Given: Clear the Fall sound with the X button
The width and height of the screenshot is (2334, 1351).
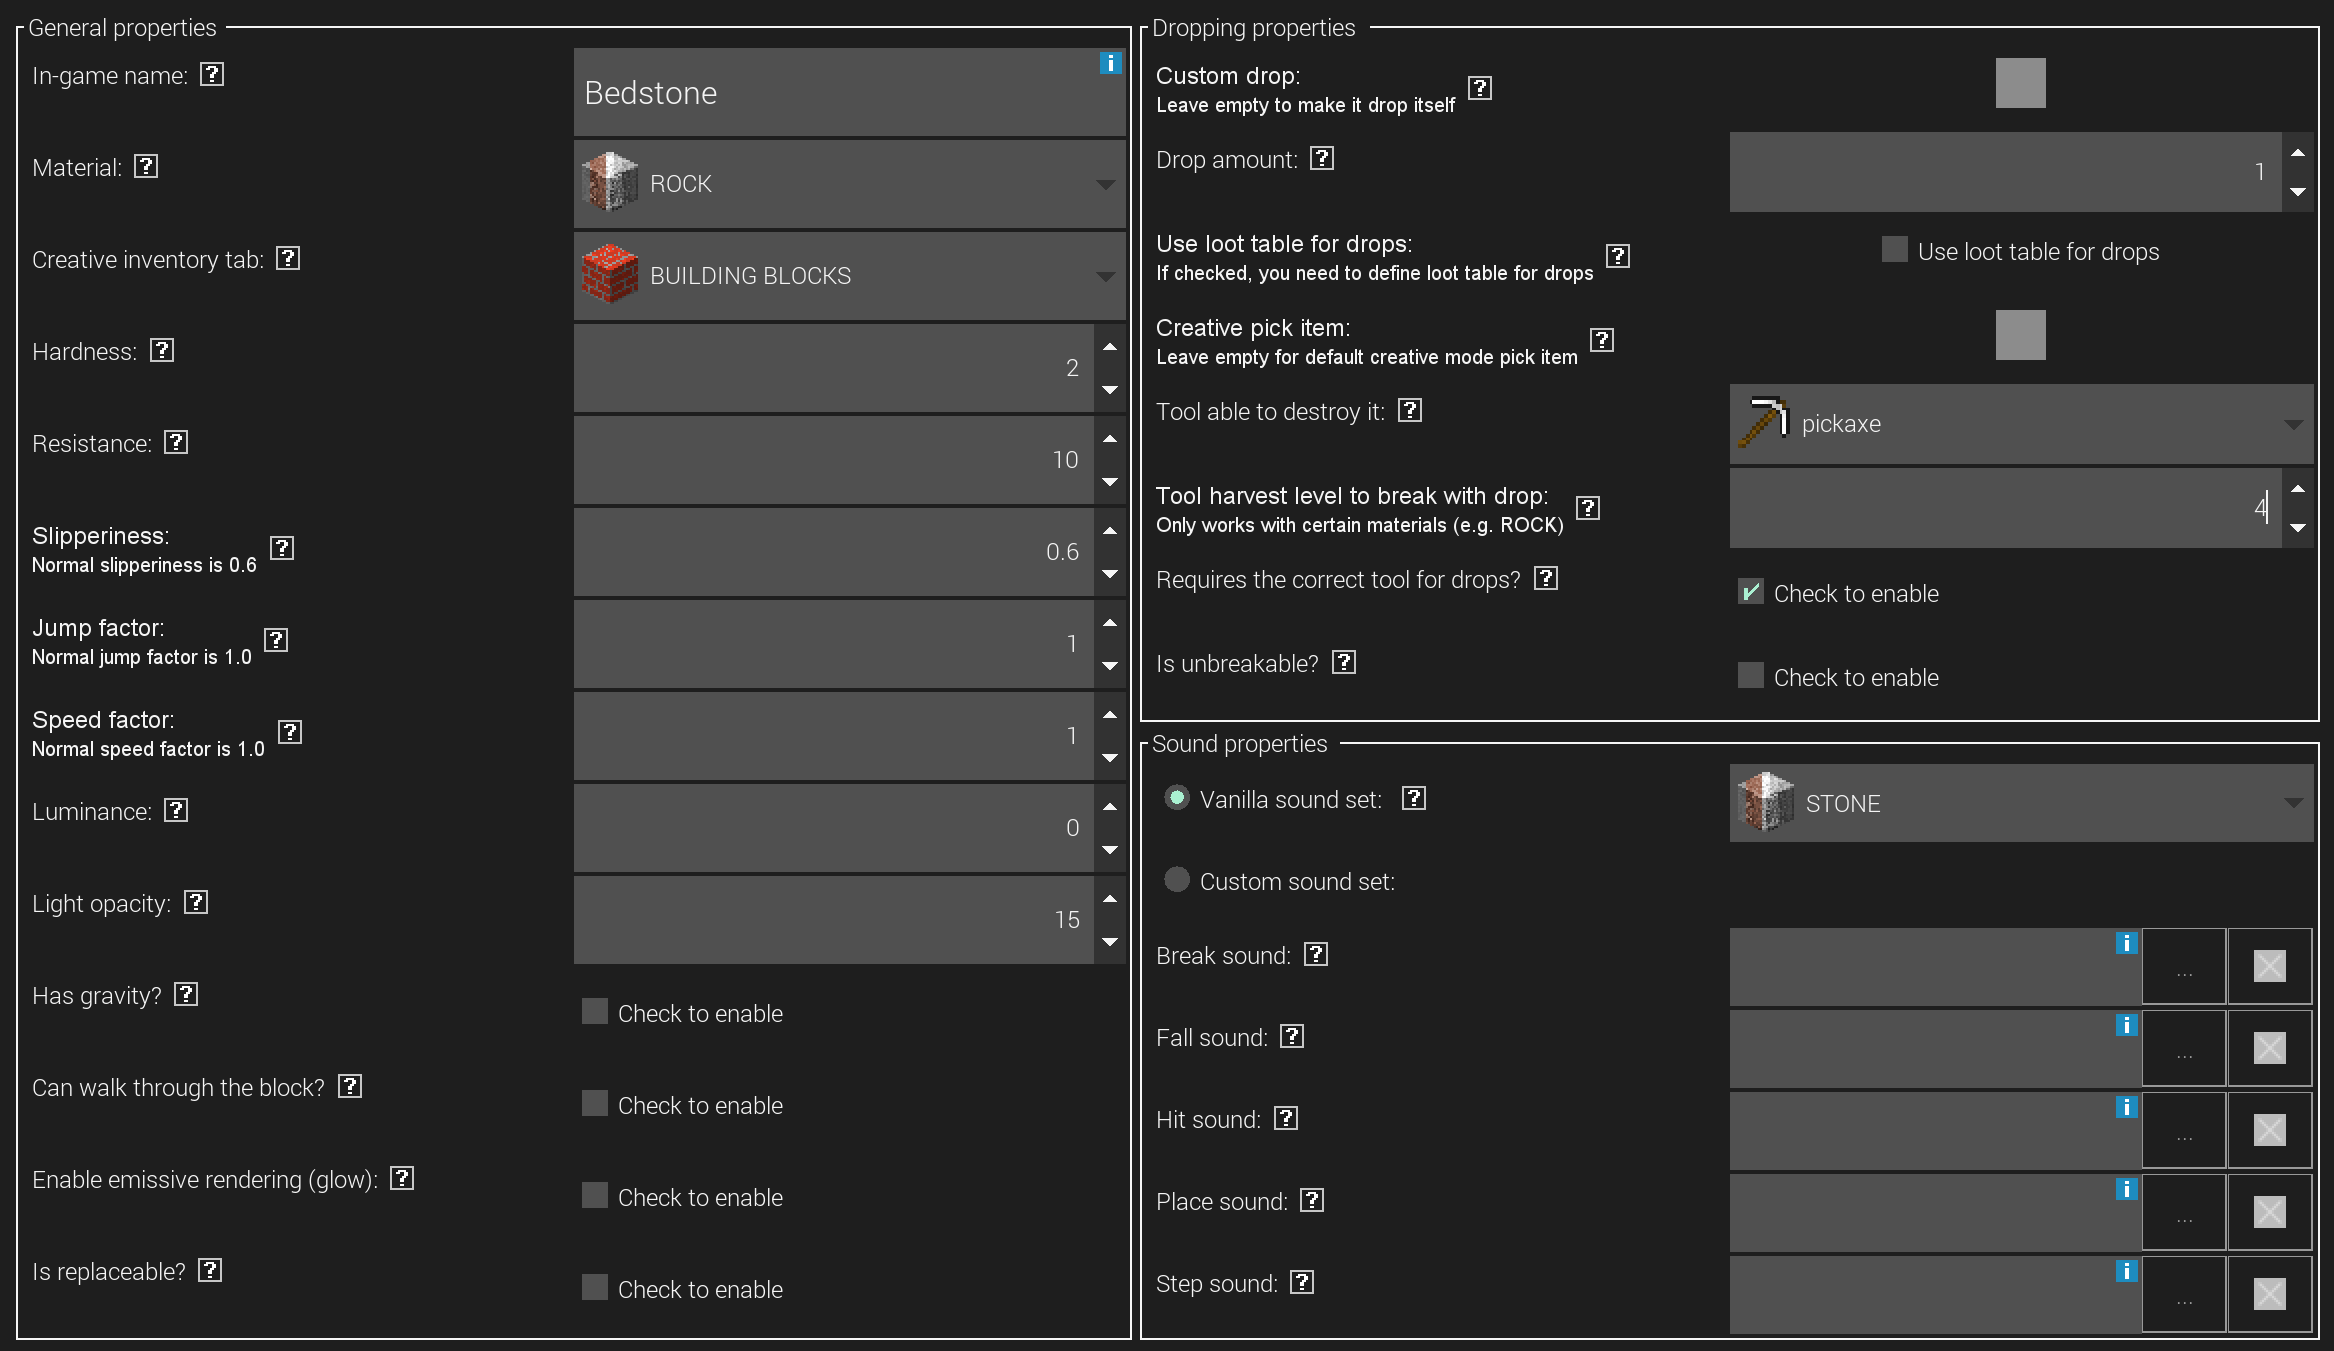Looking at the screenshot, I should pyautogui.click(x=2269, y=1048).
